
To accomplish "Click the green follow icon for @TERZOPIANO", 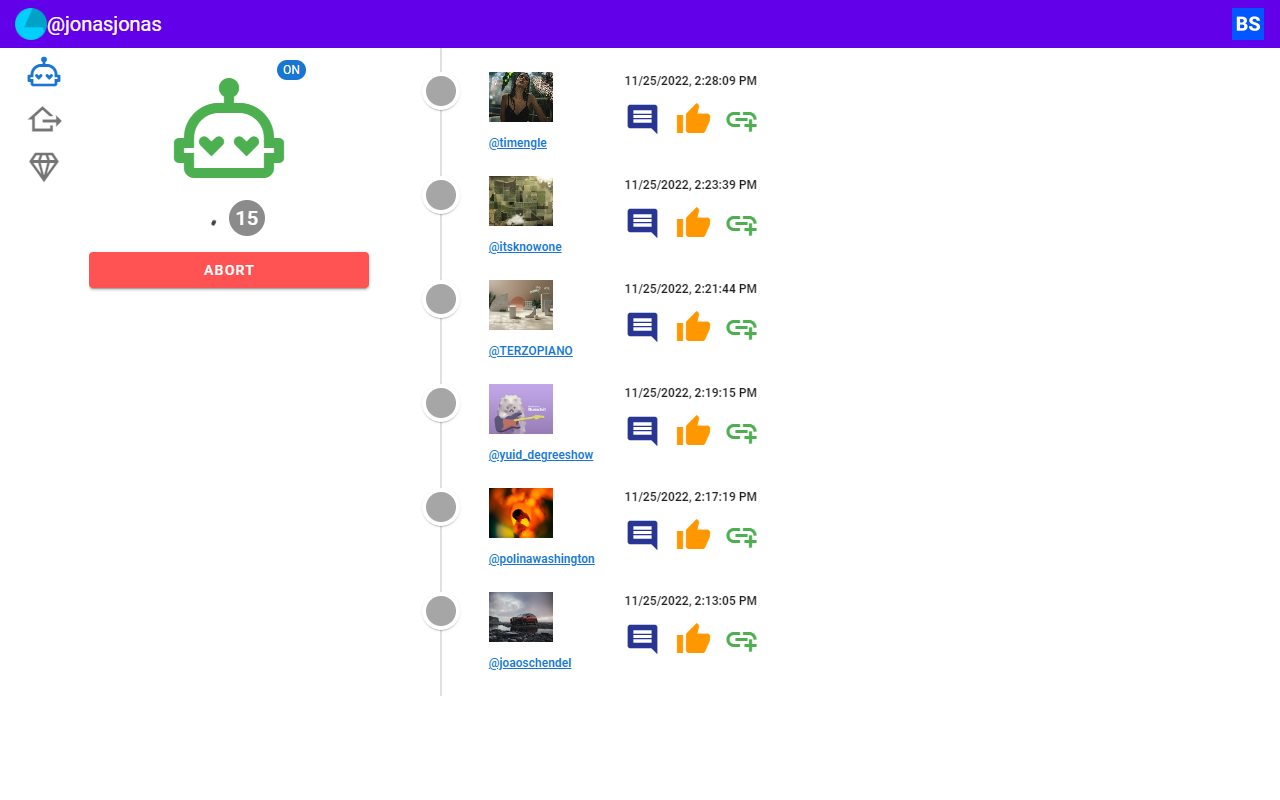I will coord(741,327).
